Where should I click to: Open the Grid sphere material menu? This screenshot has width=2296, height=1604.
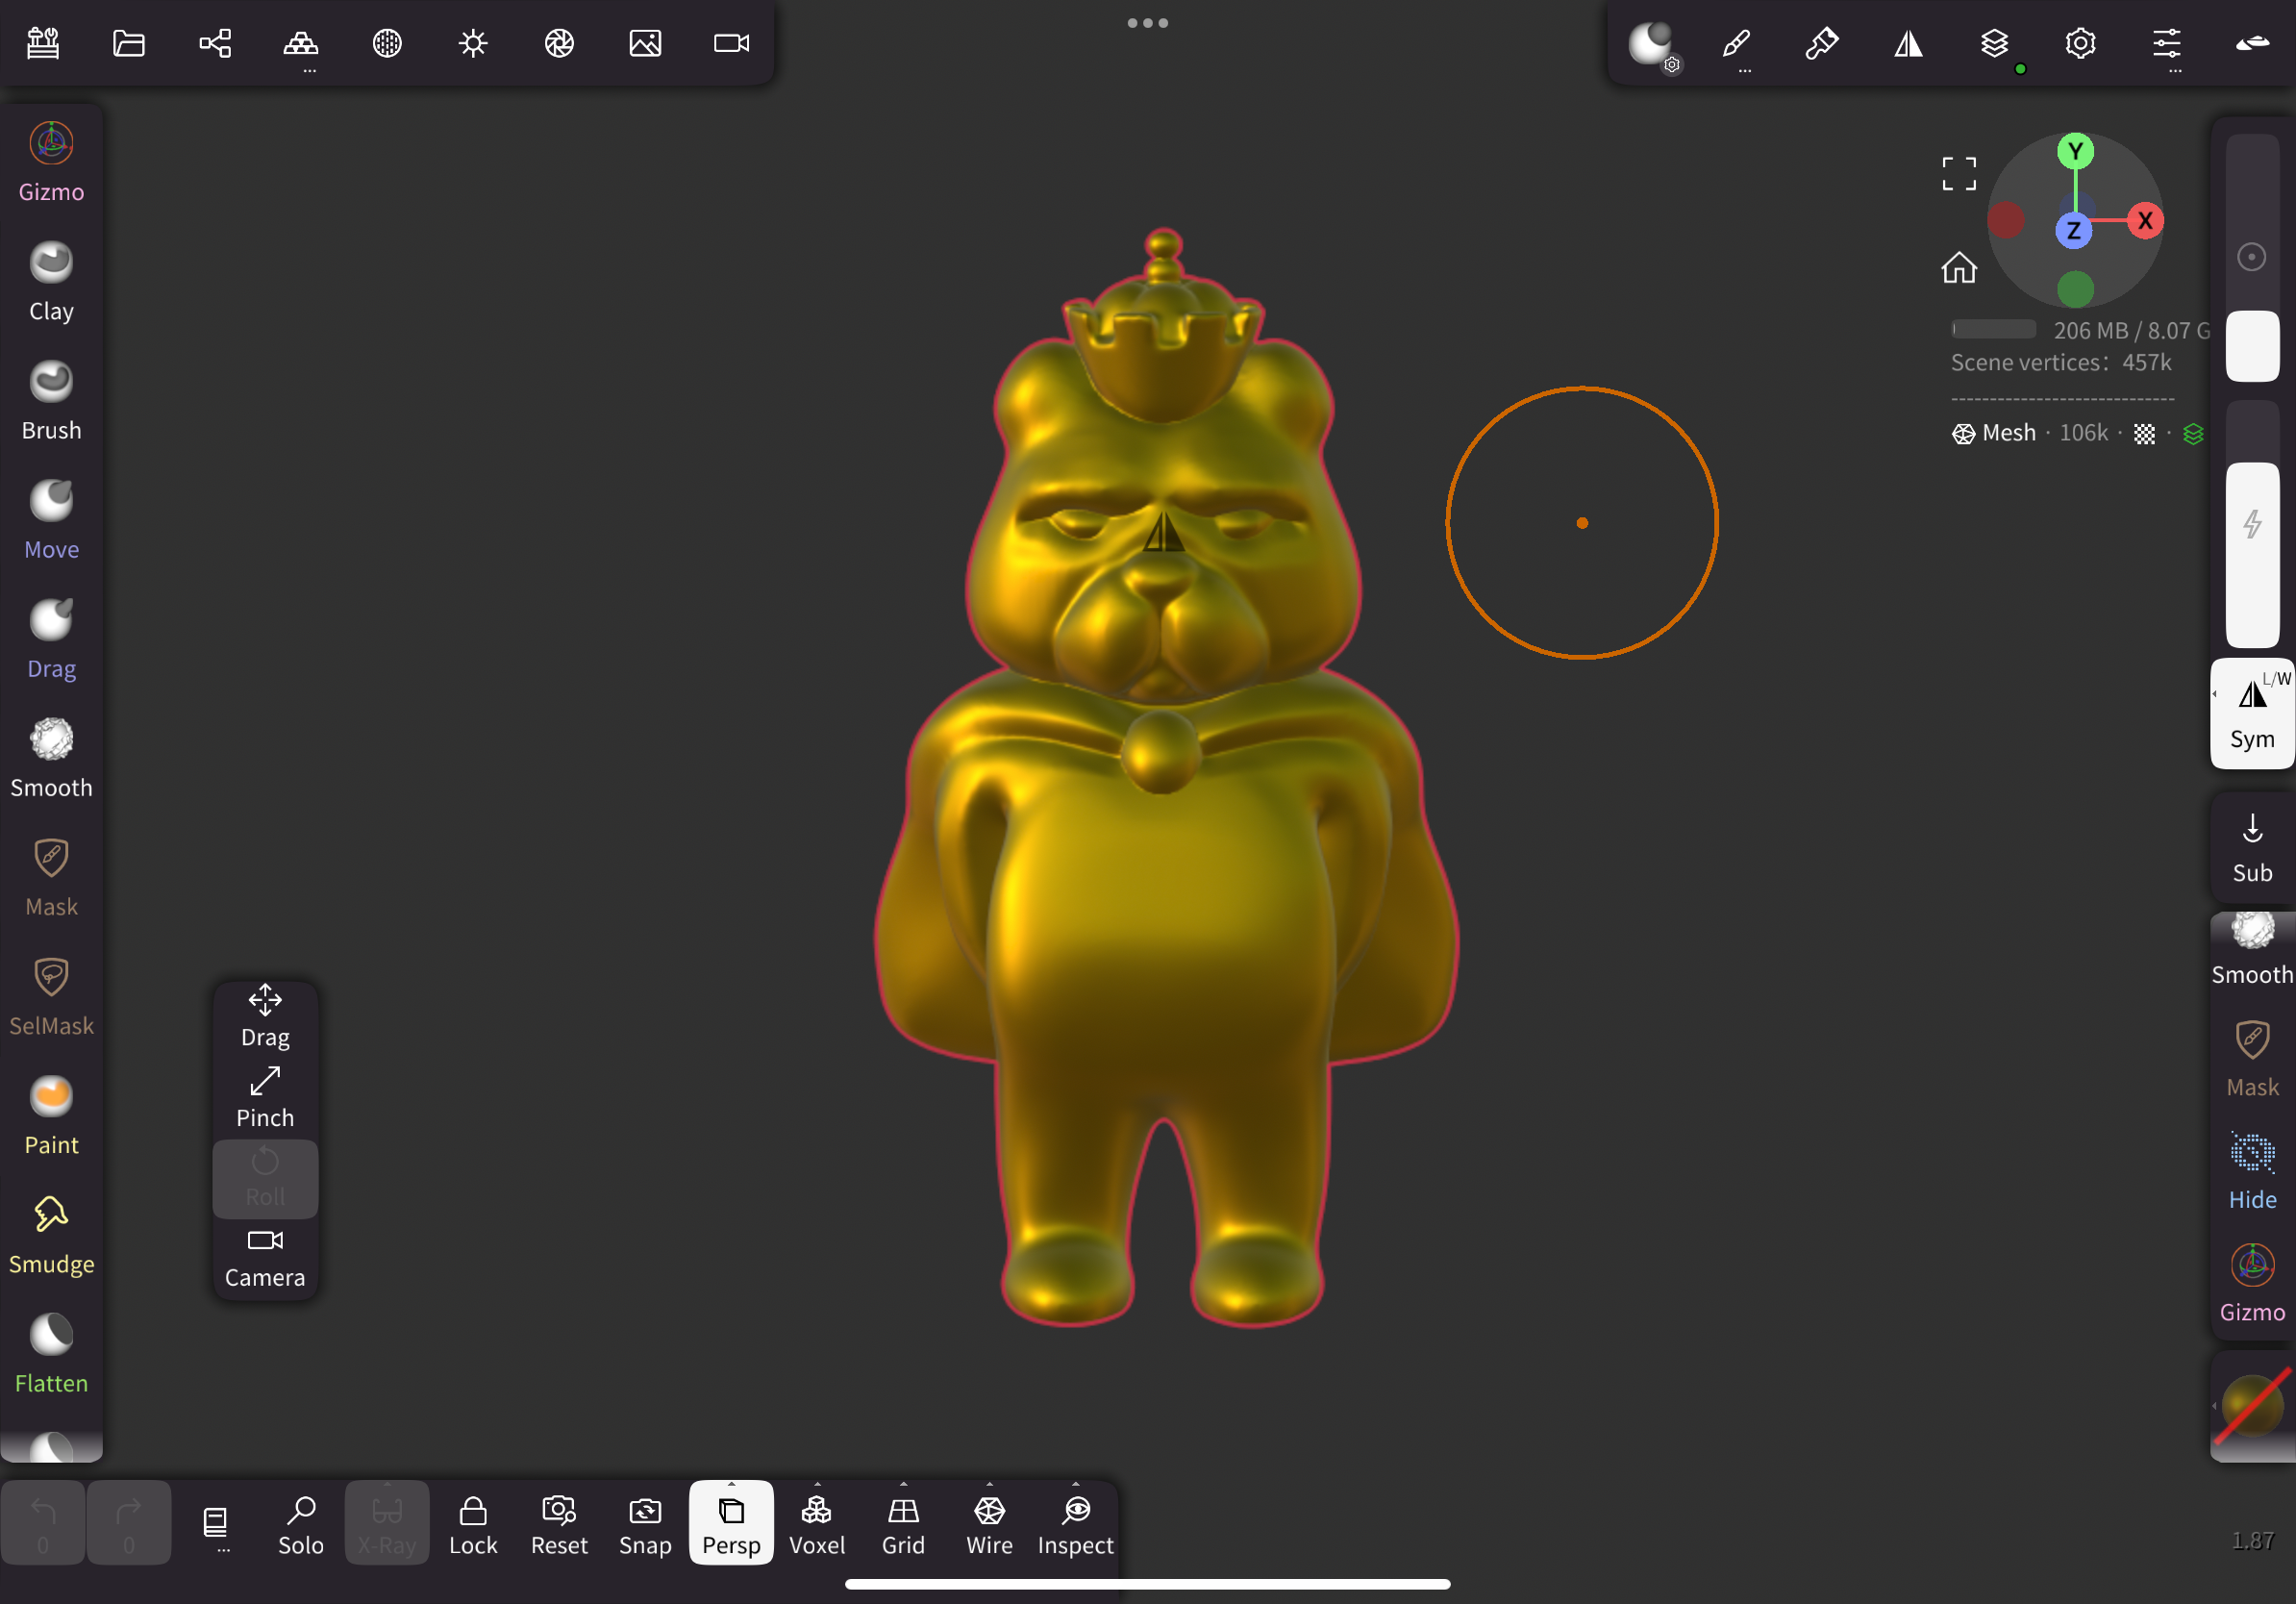(387, 43)
